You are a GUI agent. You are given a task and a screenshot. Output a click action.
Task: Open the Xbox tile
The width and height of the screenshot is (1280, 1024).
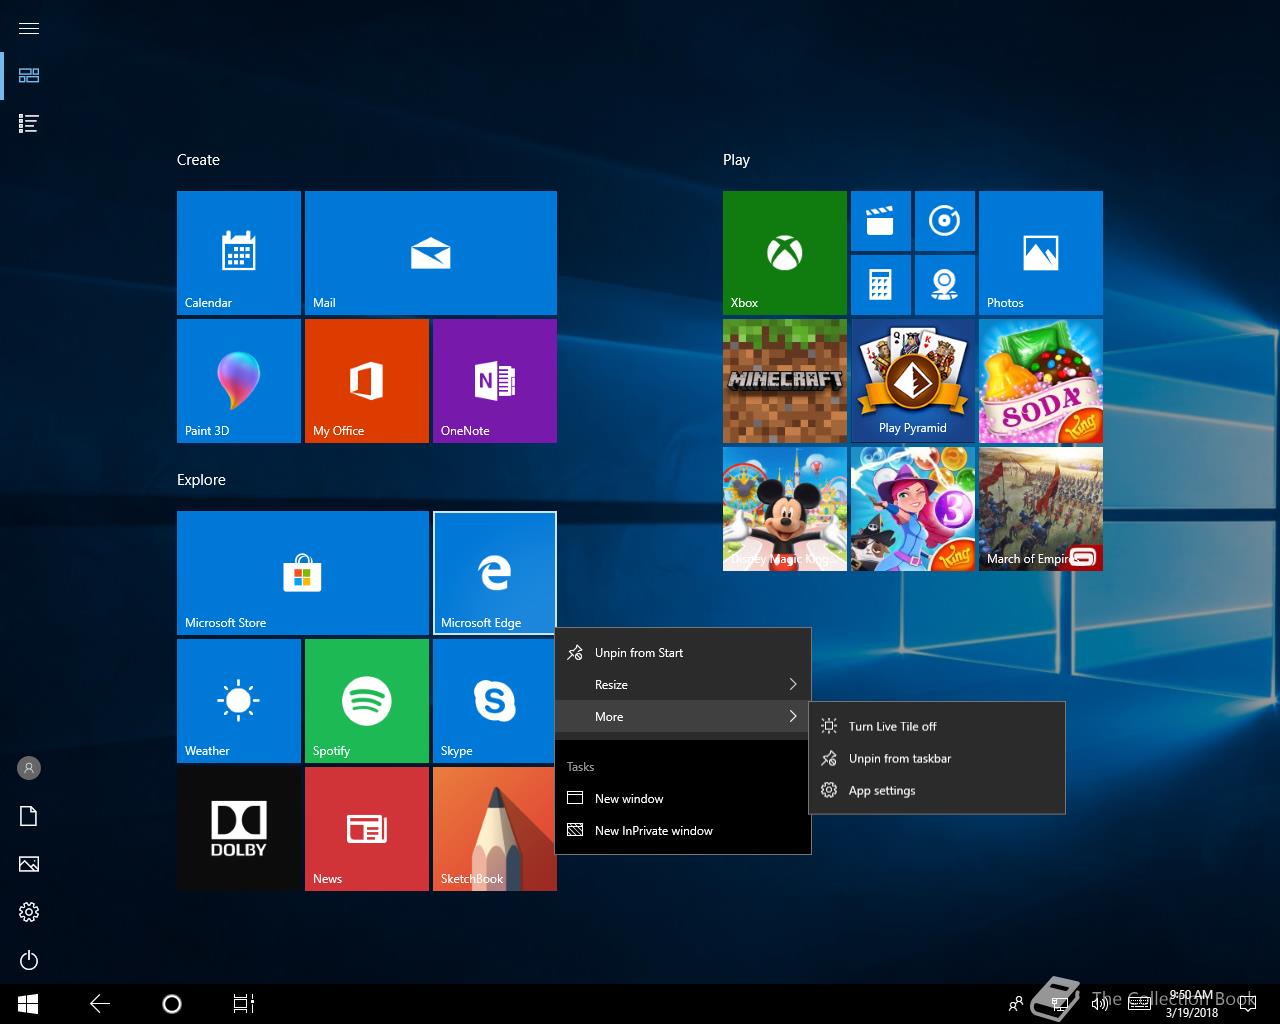coord(784,253)
